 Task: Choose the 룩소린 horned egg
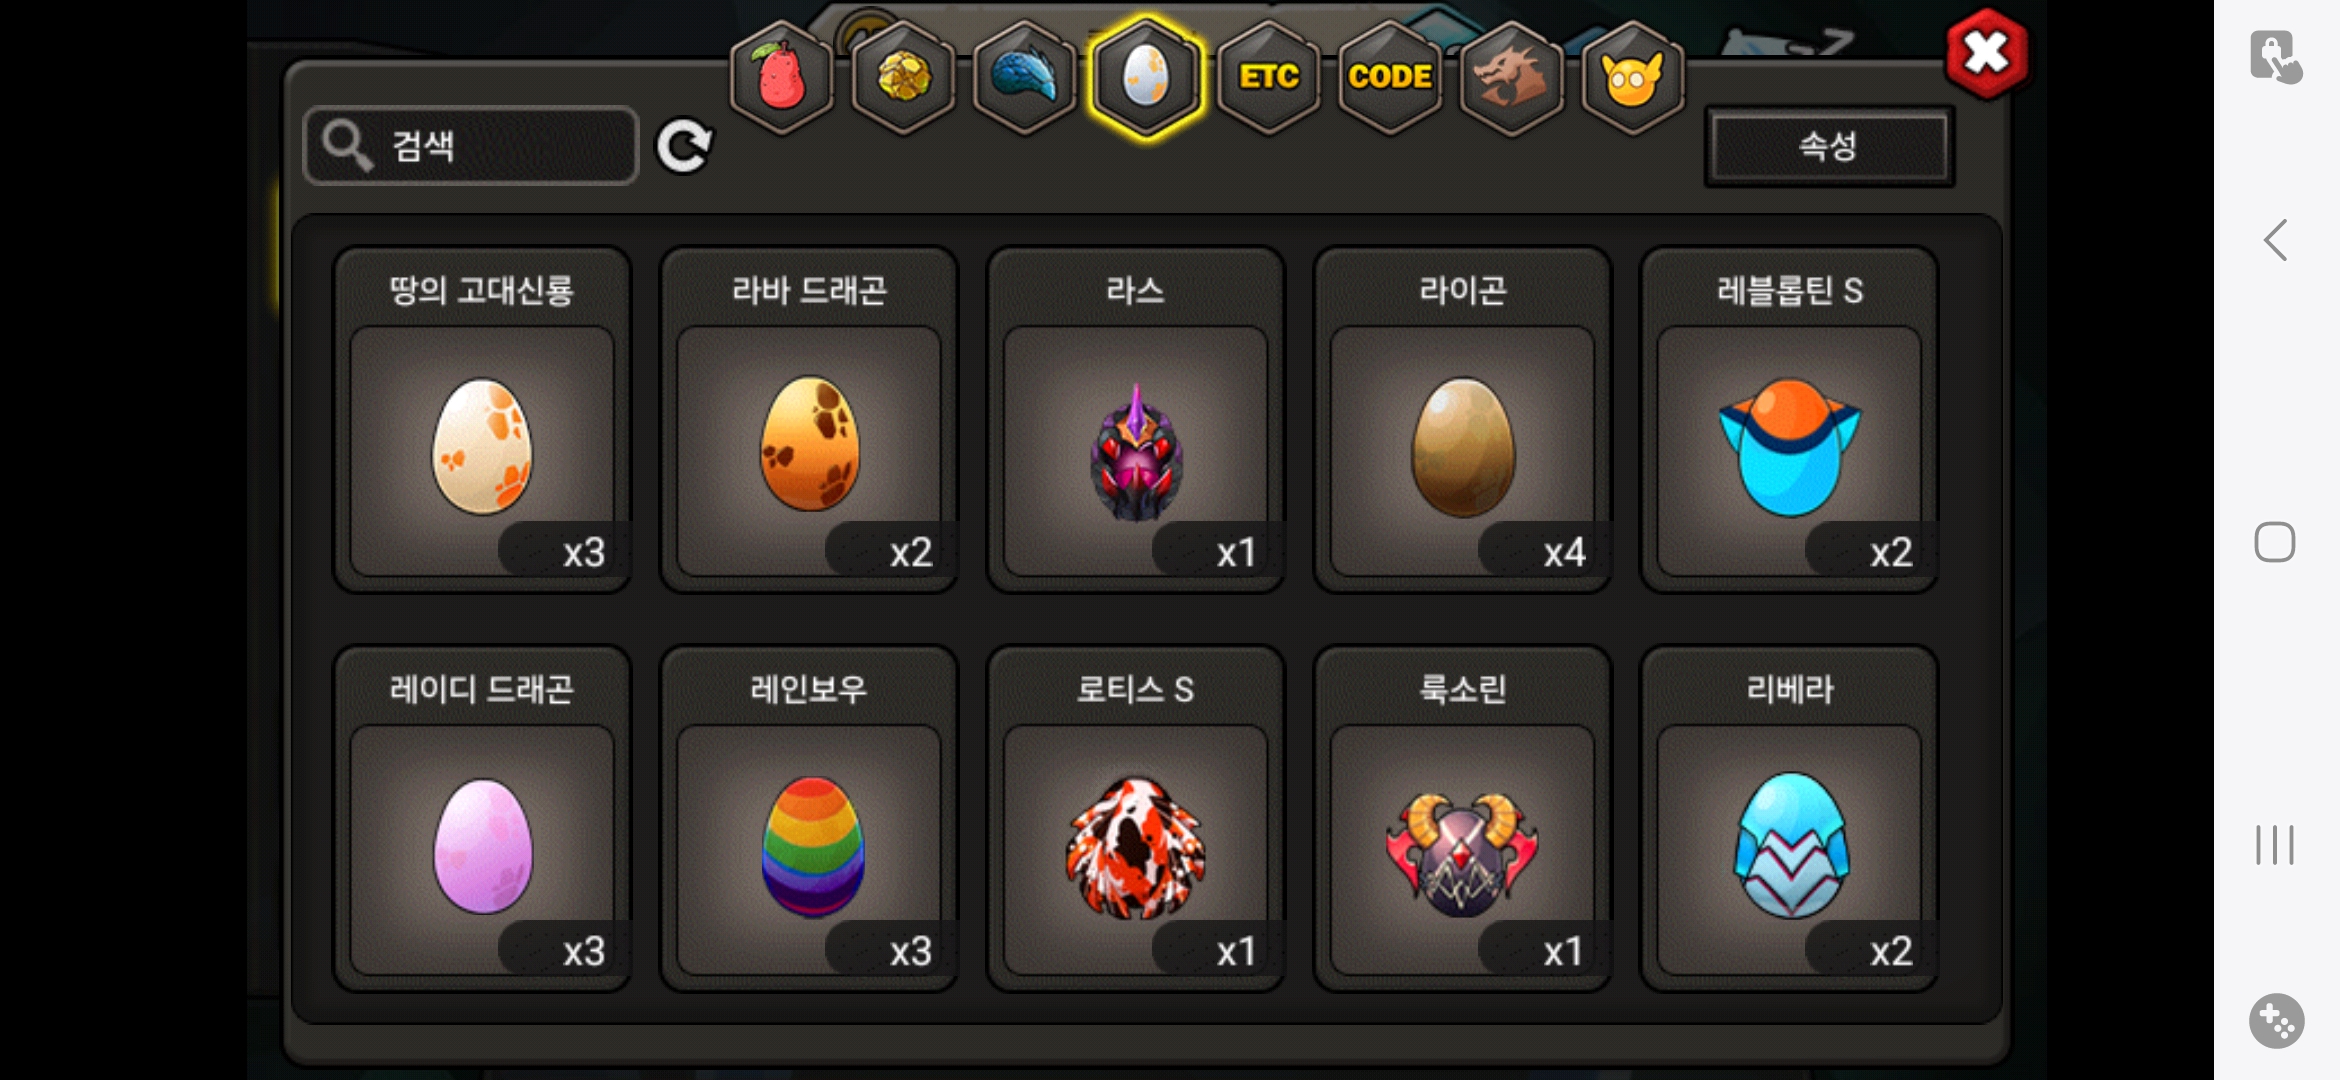(x=1463, y=818)
